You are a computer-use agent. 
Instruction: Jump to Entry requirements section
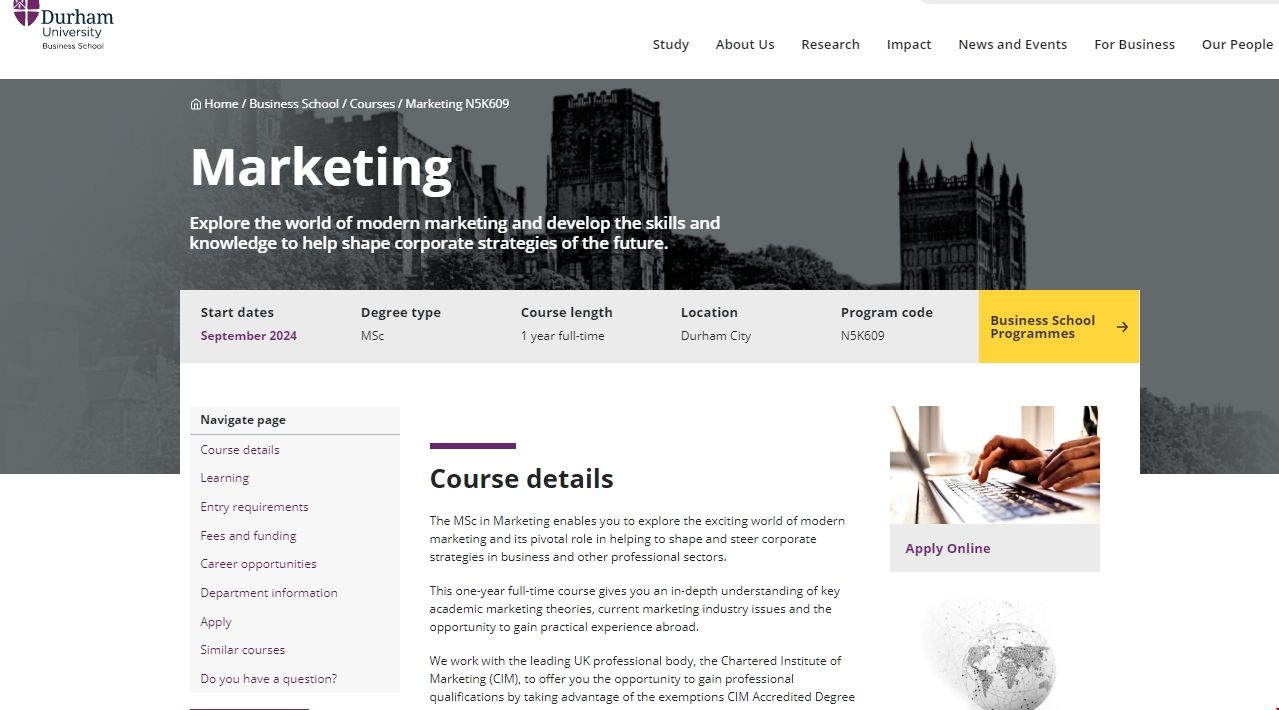tap(254, 507)
